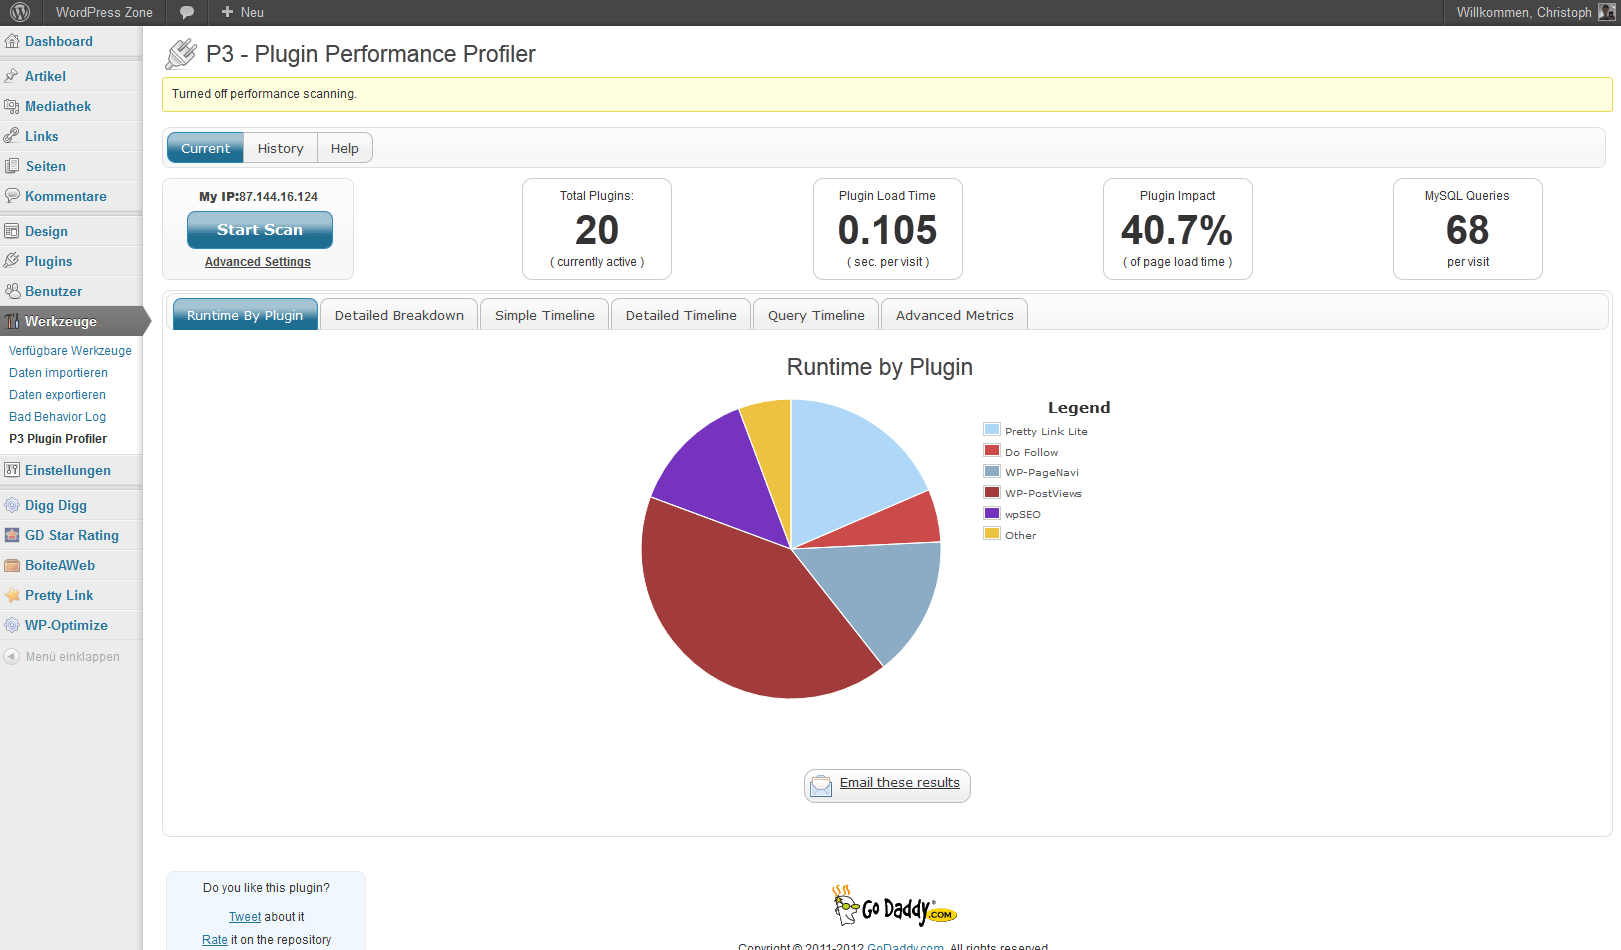Open the comments bubble icon in admin bar
Viewport: 1621px width, 950px height.
tap(187, 12)
